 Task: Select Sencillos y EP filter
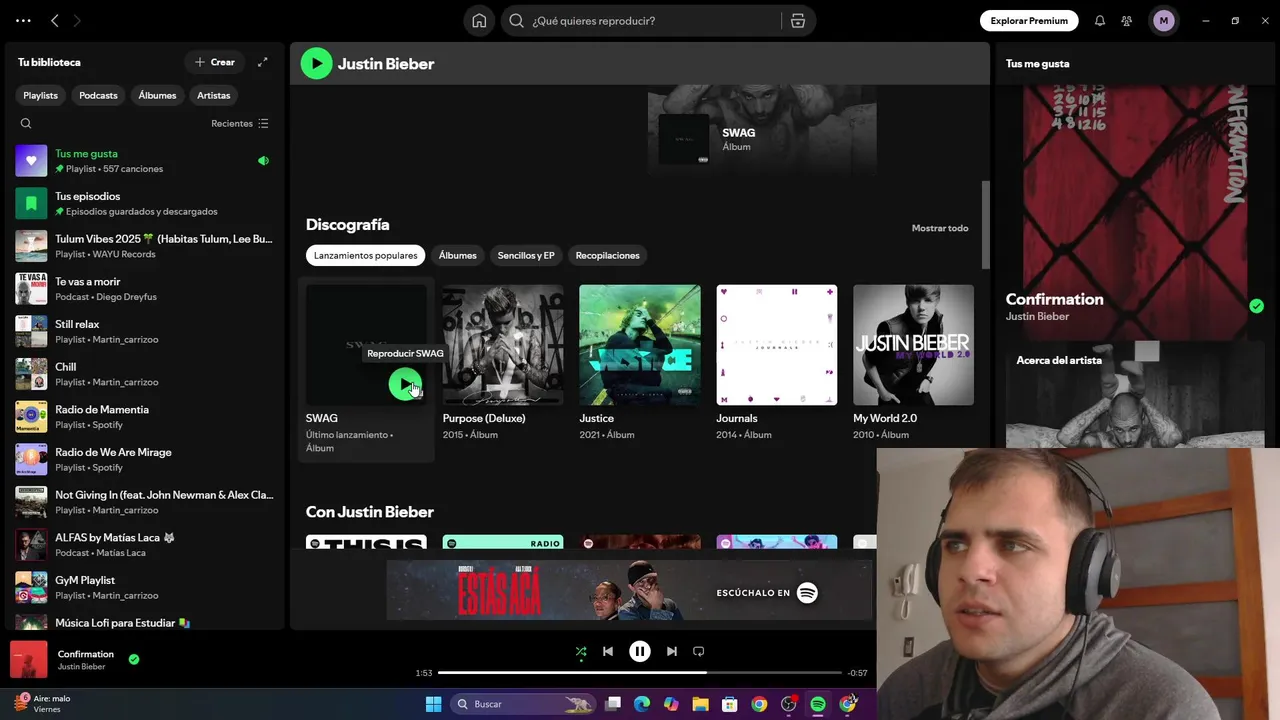click(x=526, y=255)
